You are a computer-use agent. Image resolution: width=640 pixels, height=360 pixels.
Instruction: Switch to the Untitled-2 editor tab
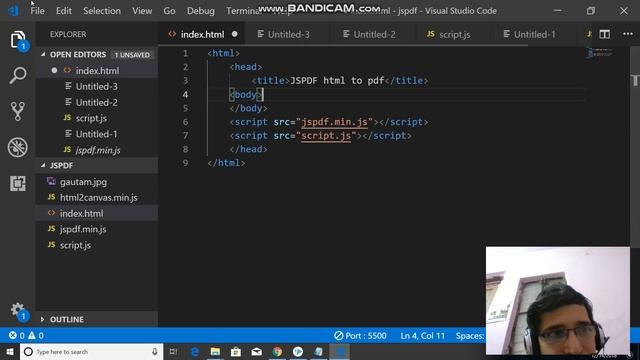[372, 34]
